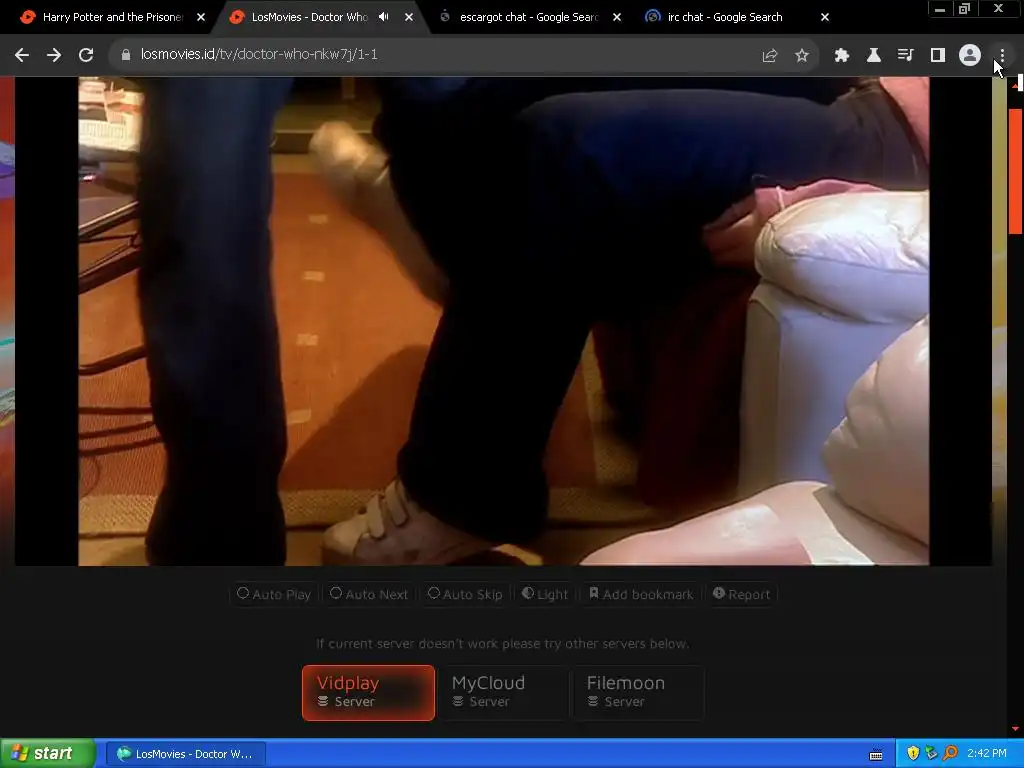
Task: Switch to escargot chat search tab
Action: tap(528, 17)
